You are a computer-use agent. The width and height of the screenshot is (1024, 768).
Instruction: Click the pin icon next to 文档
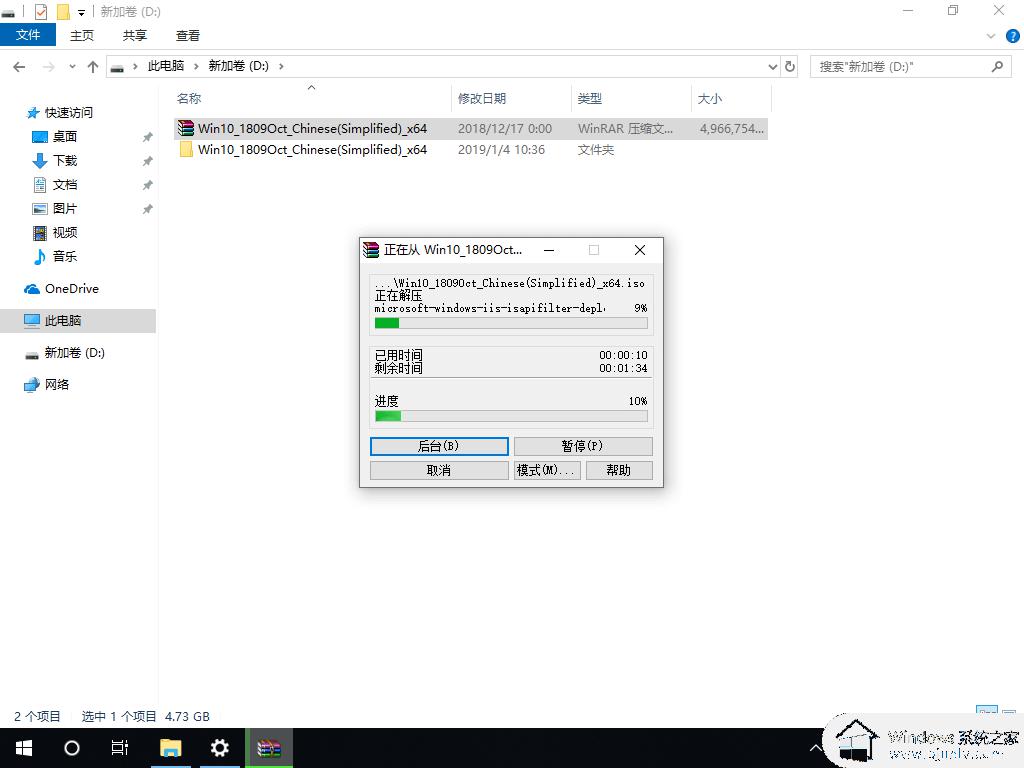pyautogui.click(x=148, y=185)
